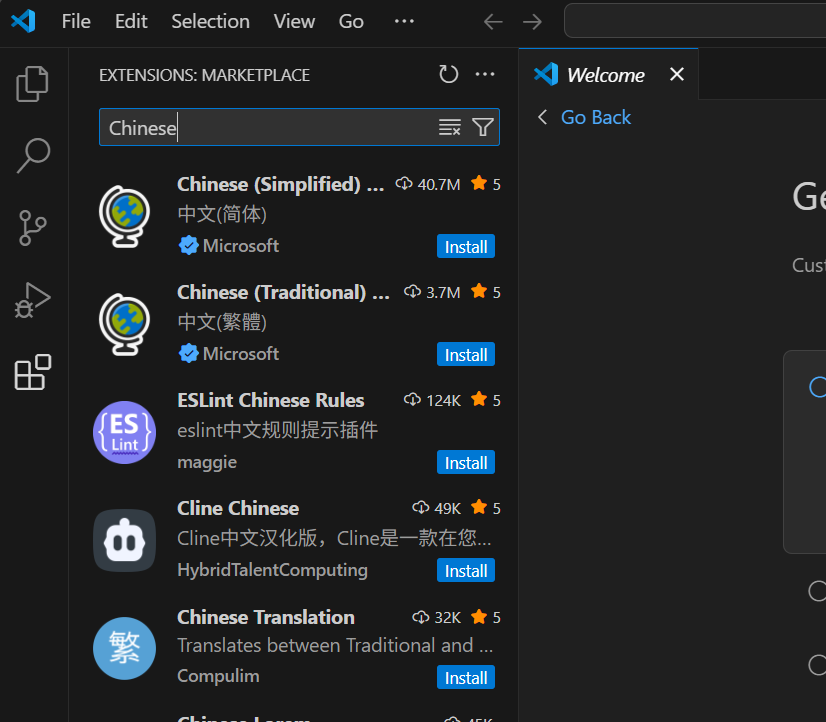Image resolution: width=826 pixels, height=722 pixels.
Task: Refresh the extensions marketplace list
Action: [448, 74]
